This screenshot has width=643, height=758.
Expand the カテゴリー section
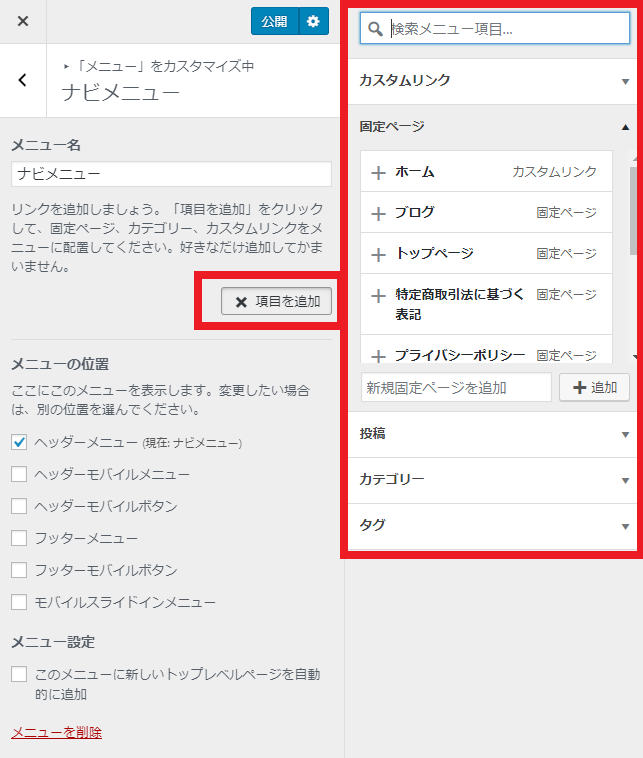(x=494, y=479)
